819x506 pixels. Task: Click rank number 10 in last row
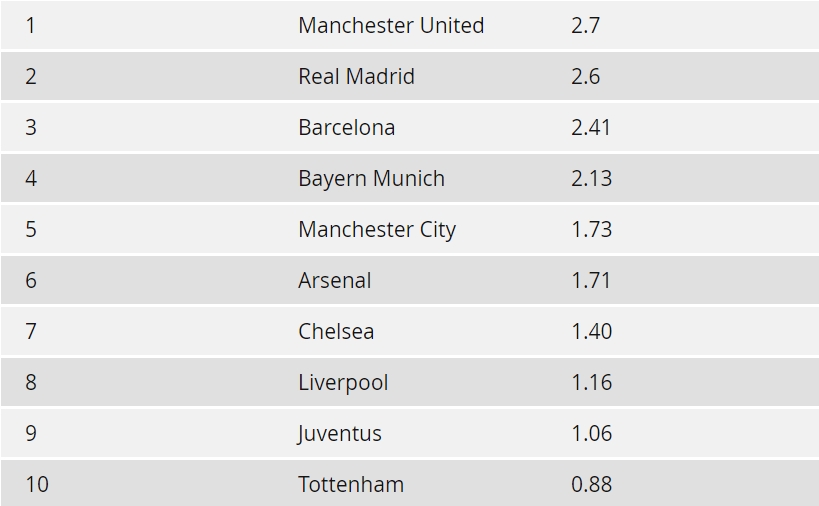tap(37, 485)
